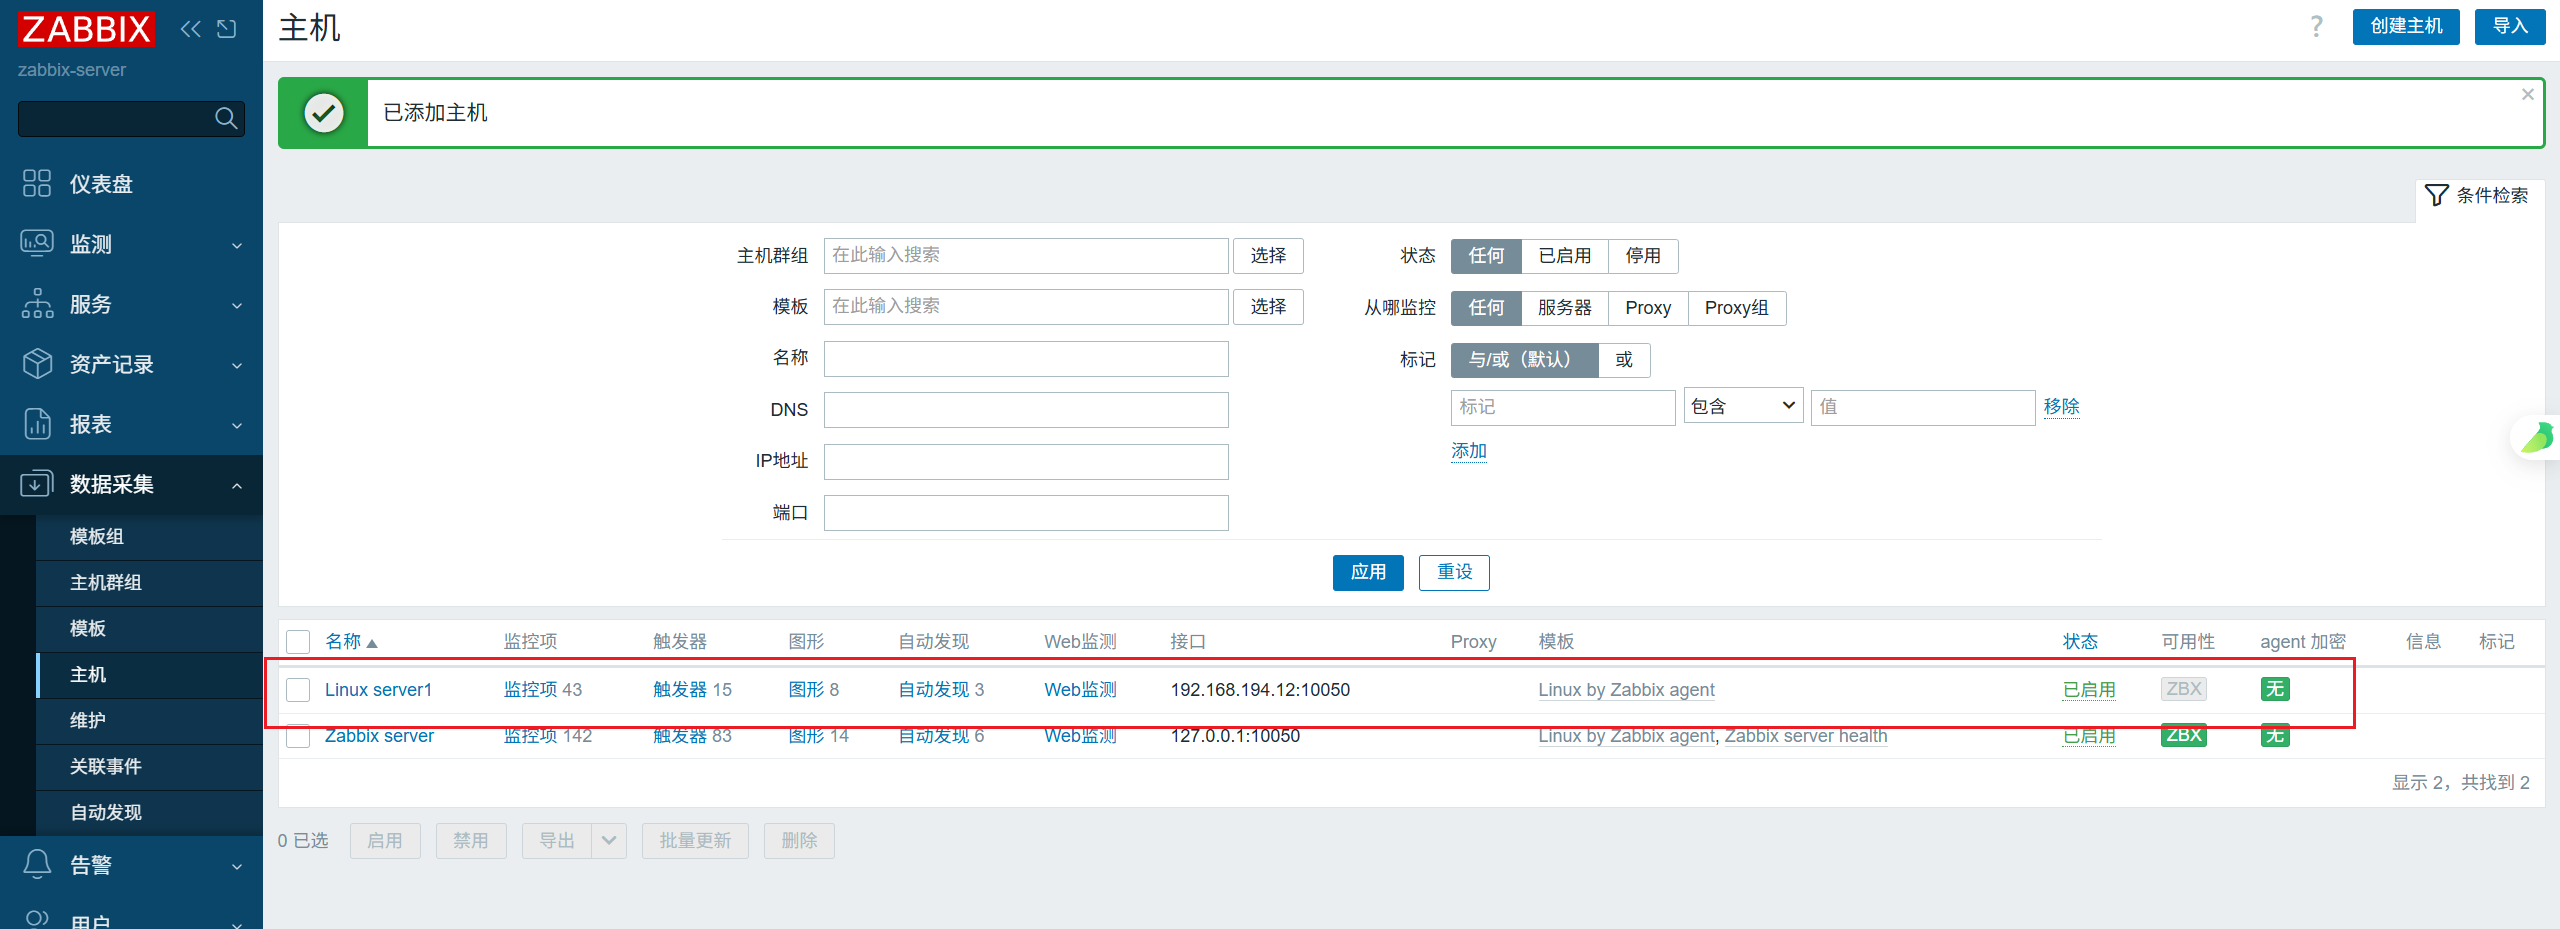
Task: Click the 创建主机 button
Action: (x=2406, y=27)
